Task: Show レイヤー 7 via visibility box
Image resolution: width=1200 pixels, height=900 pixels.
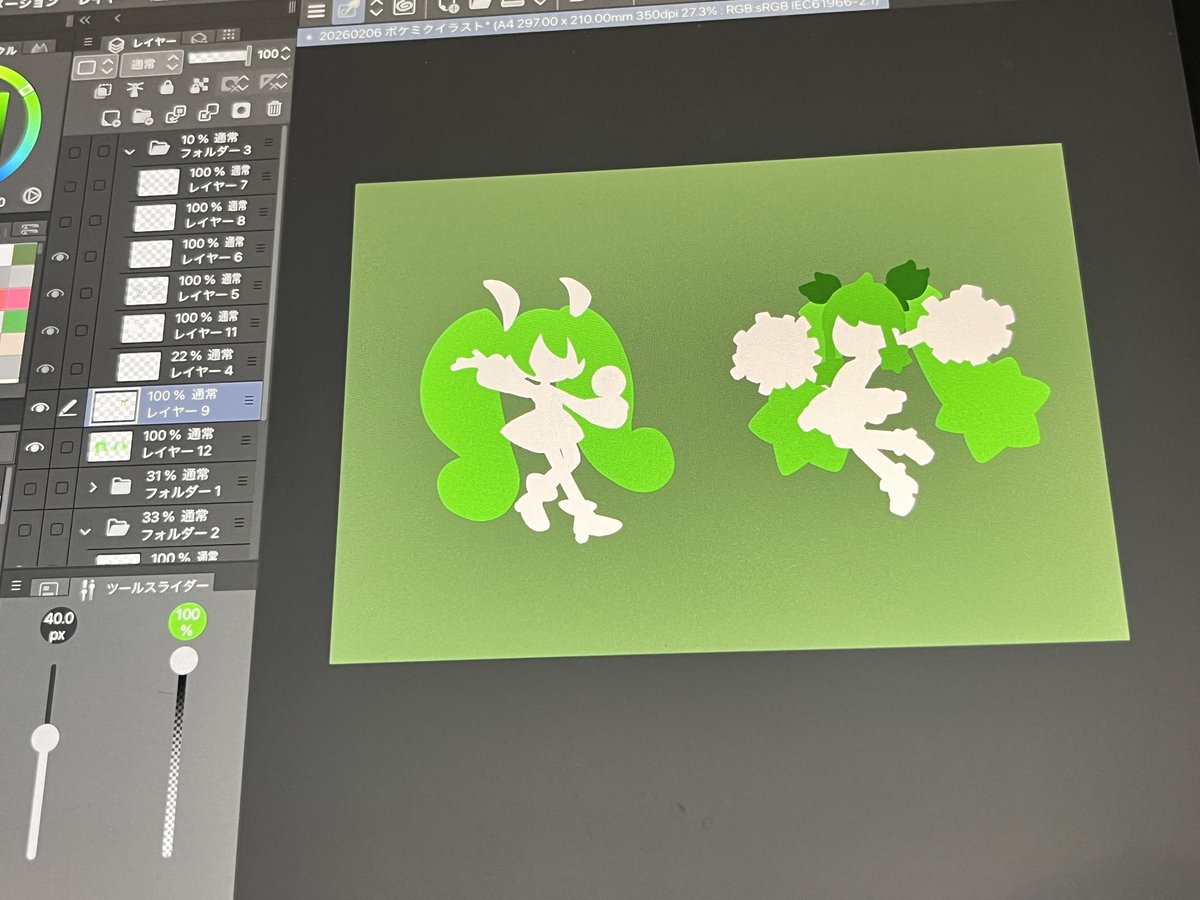Action: (x=71, y=186)
